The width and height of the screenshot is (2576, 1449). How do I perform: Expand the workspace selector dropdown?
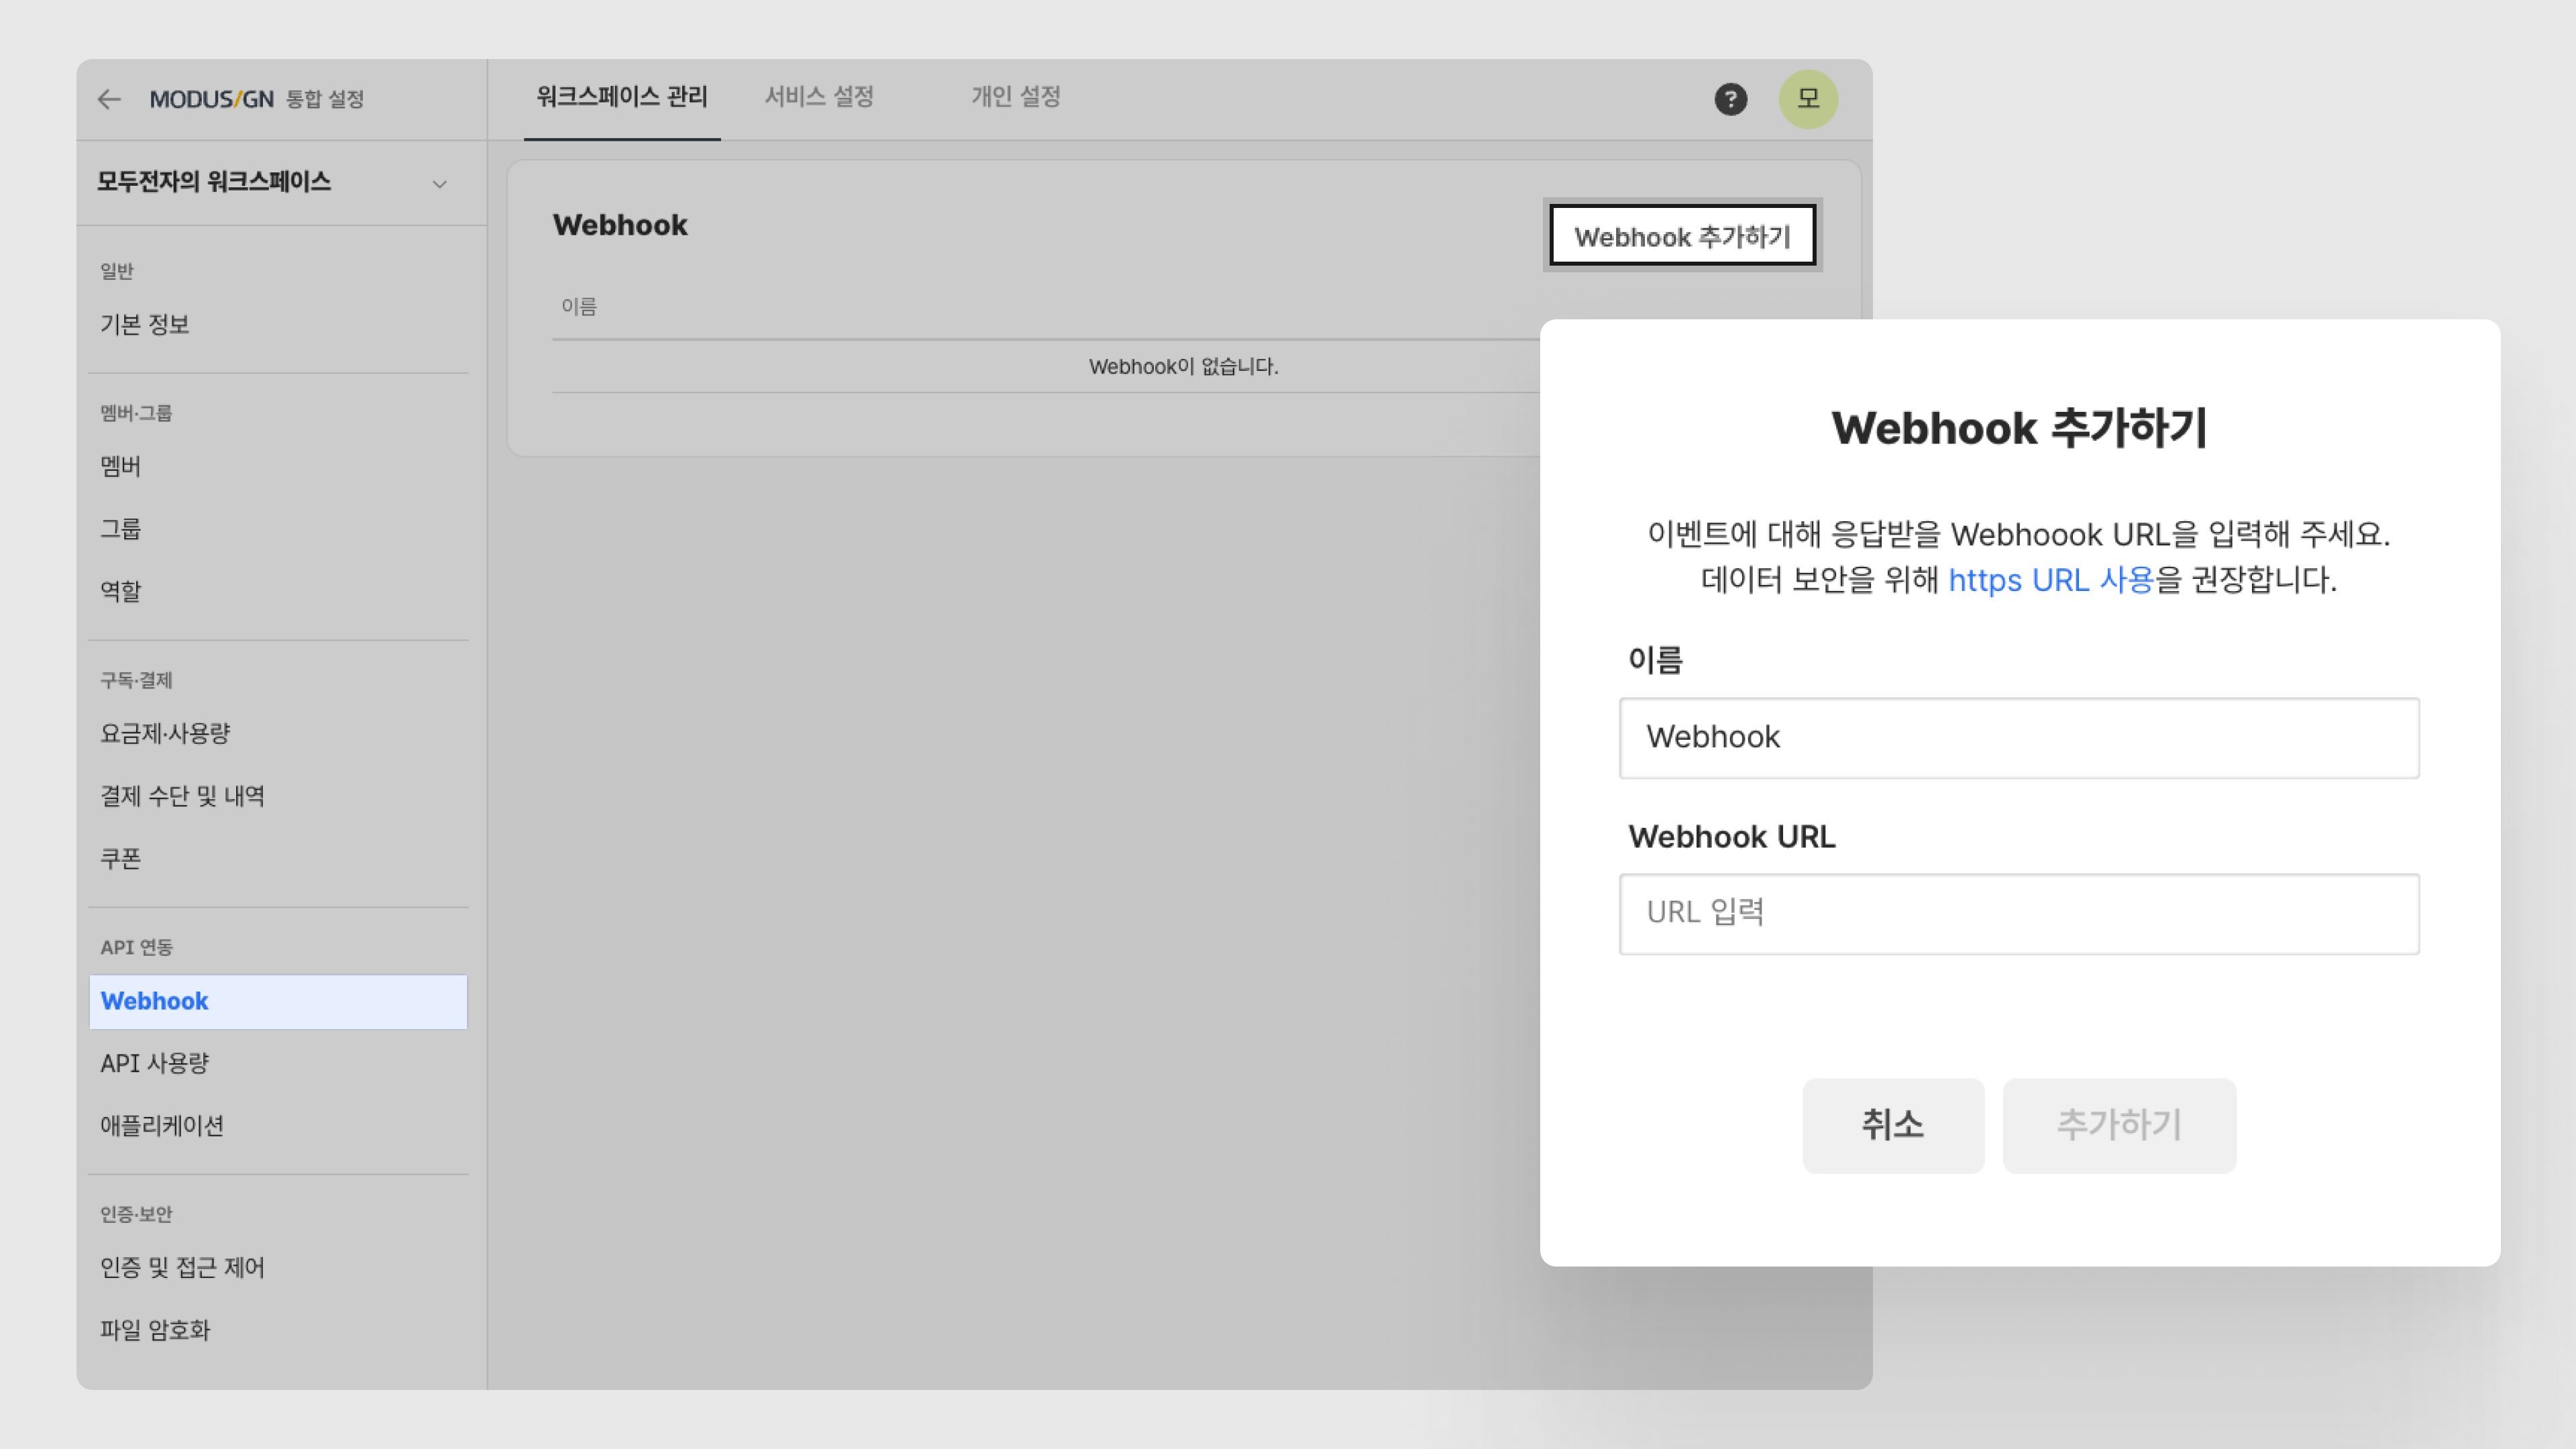tap(438, 183)
